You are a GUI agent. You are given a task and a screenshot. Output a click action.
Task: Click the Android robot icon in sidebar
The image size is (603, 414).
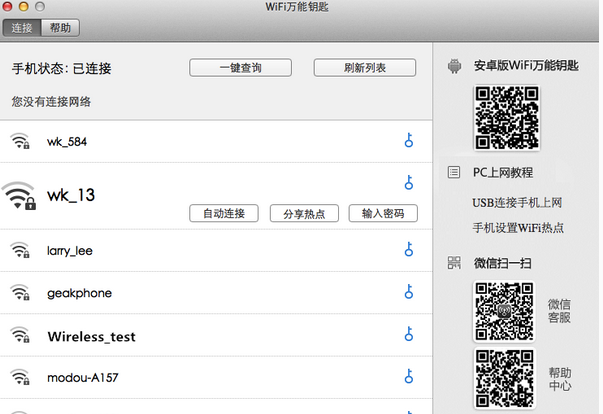point(454,66)
